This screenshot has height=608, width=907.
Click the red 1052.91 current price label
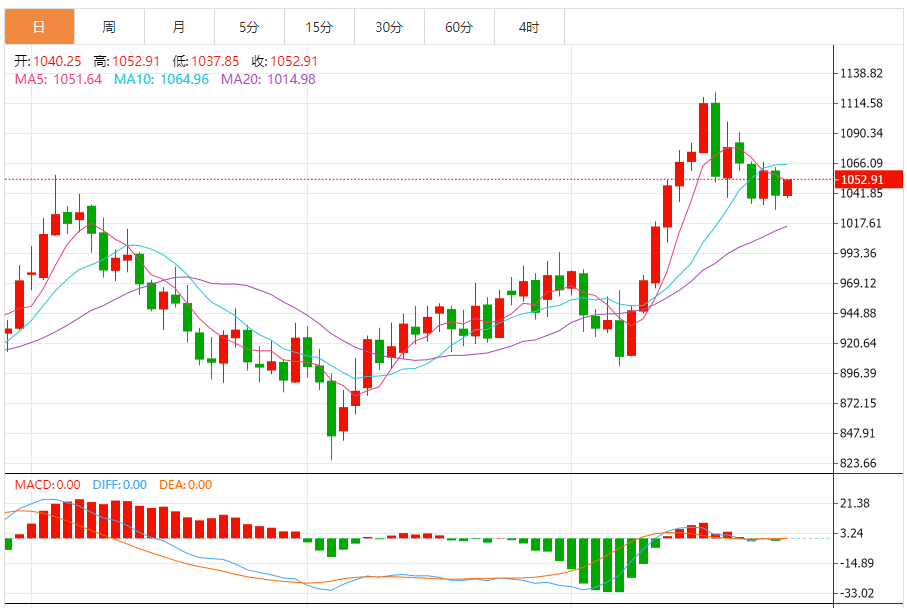868,179
